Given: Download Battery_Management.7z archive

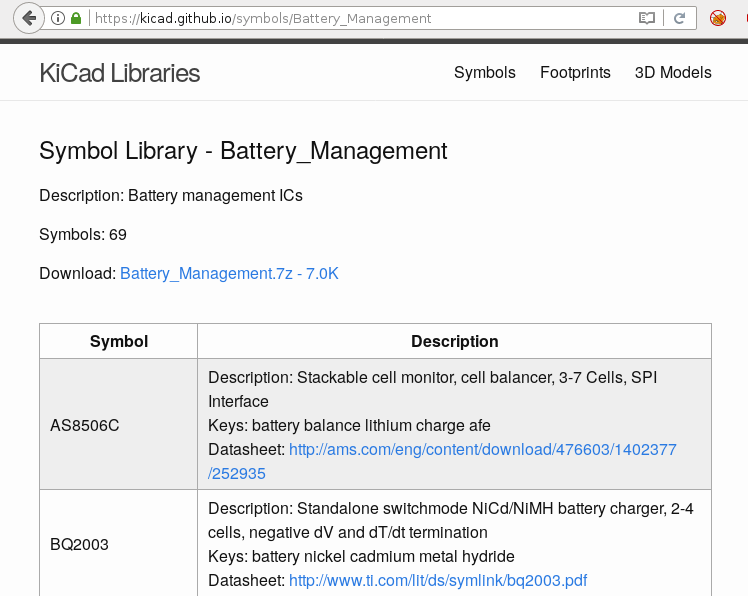Looking at the screenshot, I should [229, 273].
